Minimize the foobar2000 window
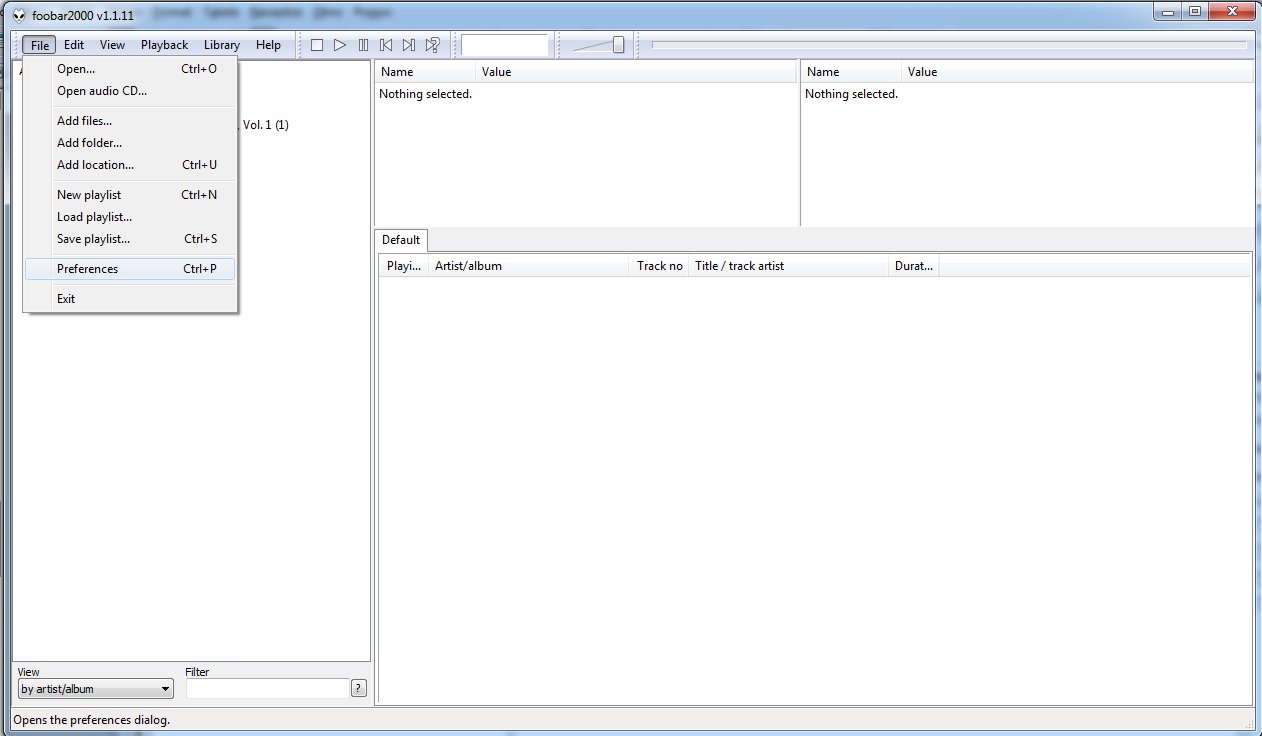1262x736 pixels. 1167,11
